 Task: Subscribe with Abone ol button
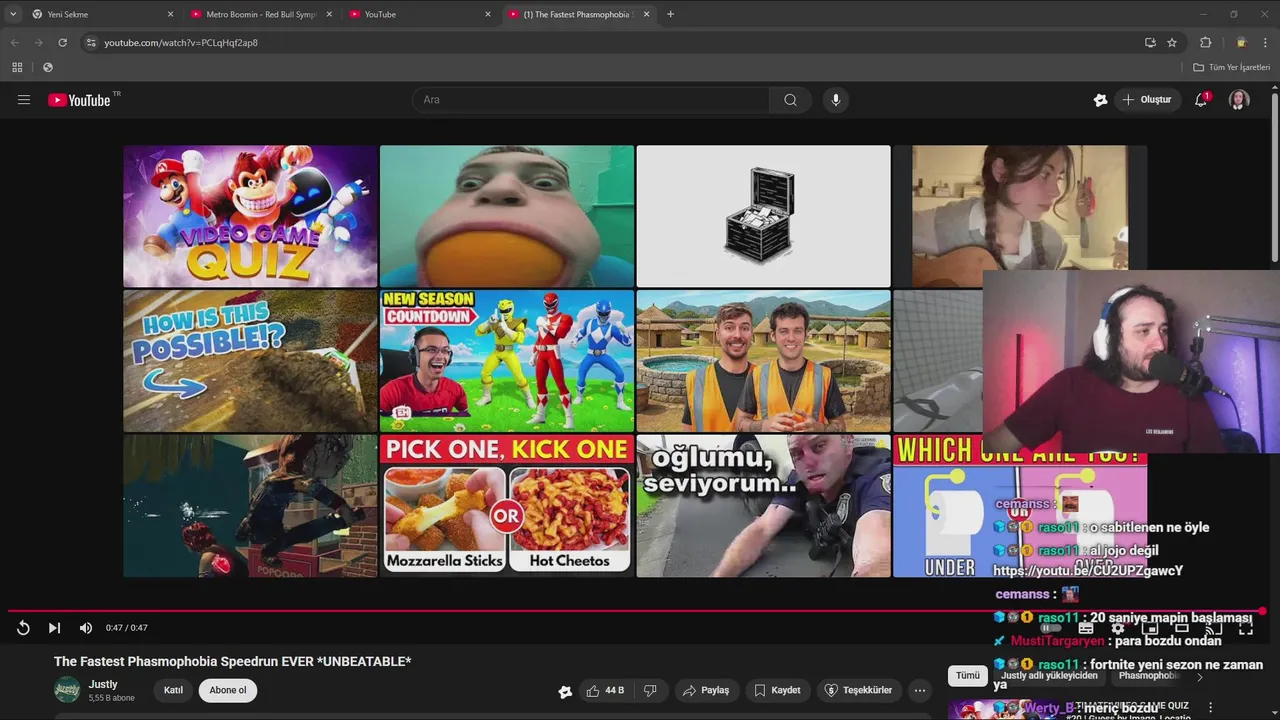click(228, 690)
